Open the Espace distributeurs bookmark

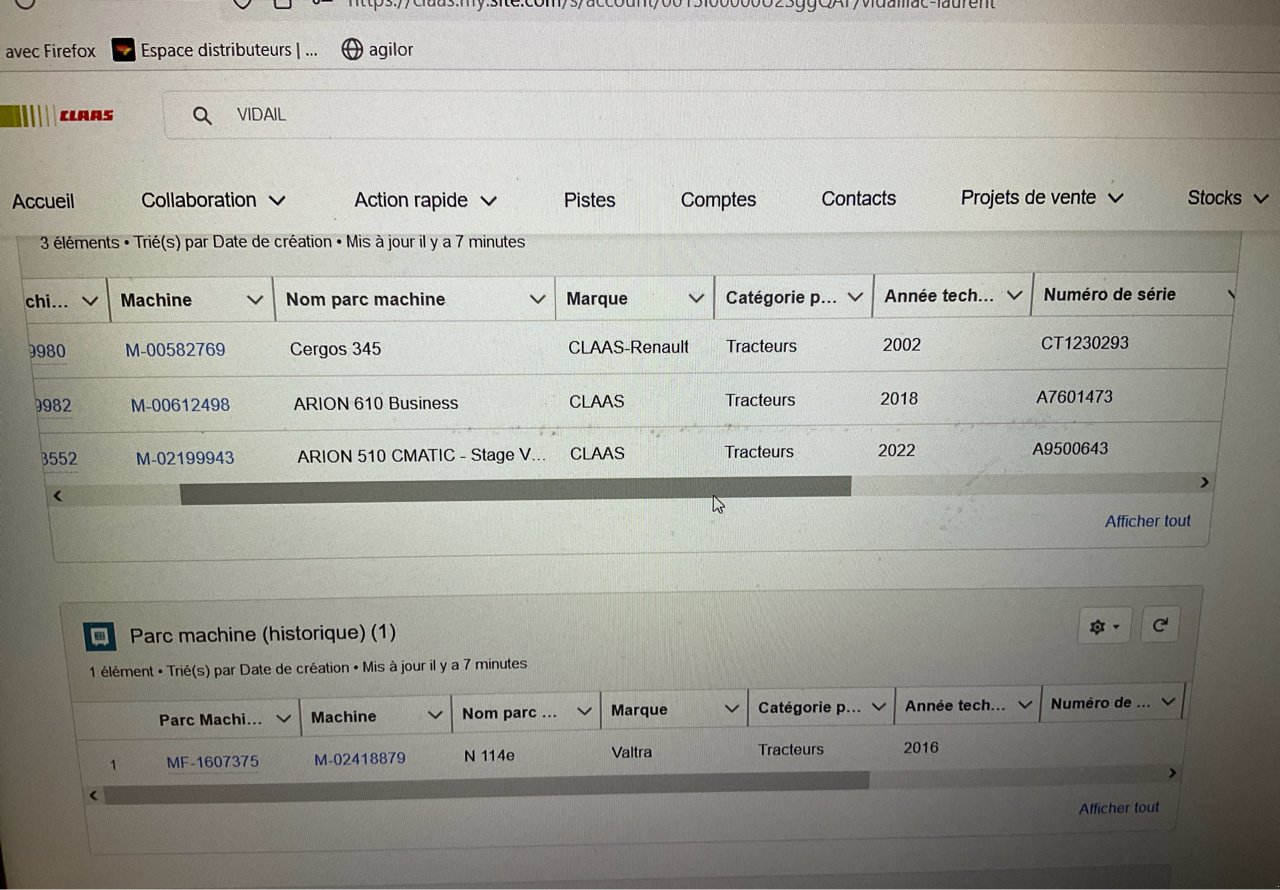coord(215,50)
